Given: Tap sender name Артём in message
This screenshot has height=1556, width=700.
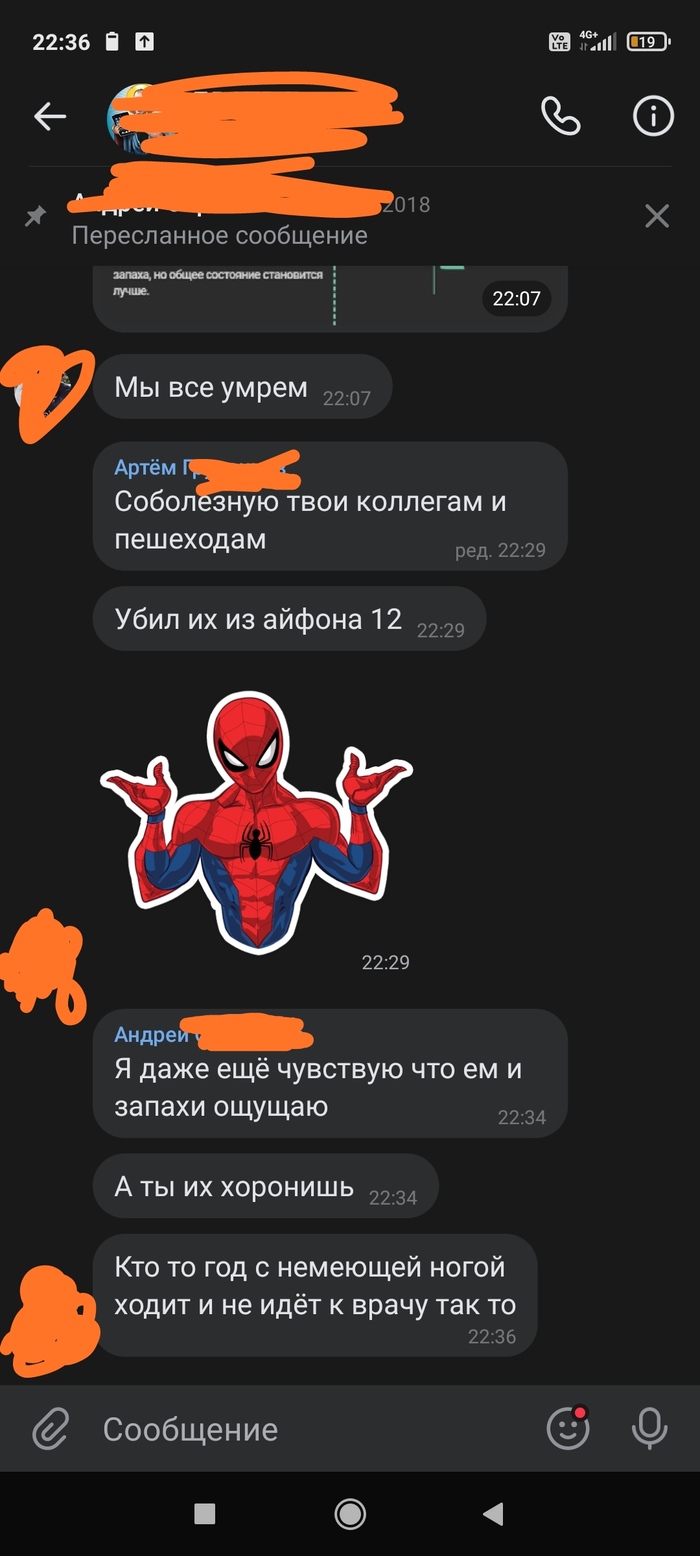Looking at the screenshot, I should pyautogui.click(x=148, y=467).
